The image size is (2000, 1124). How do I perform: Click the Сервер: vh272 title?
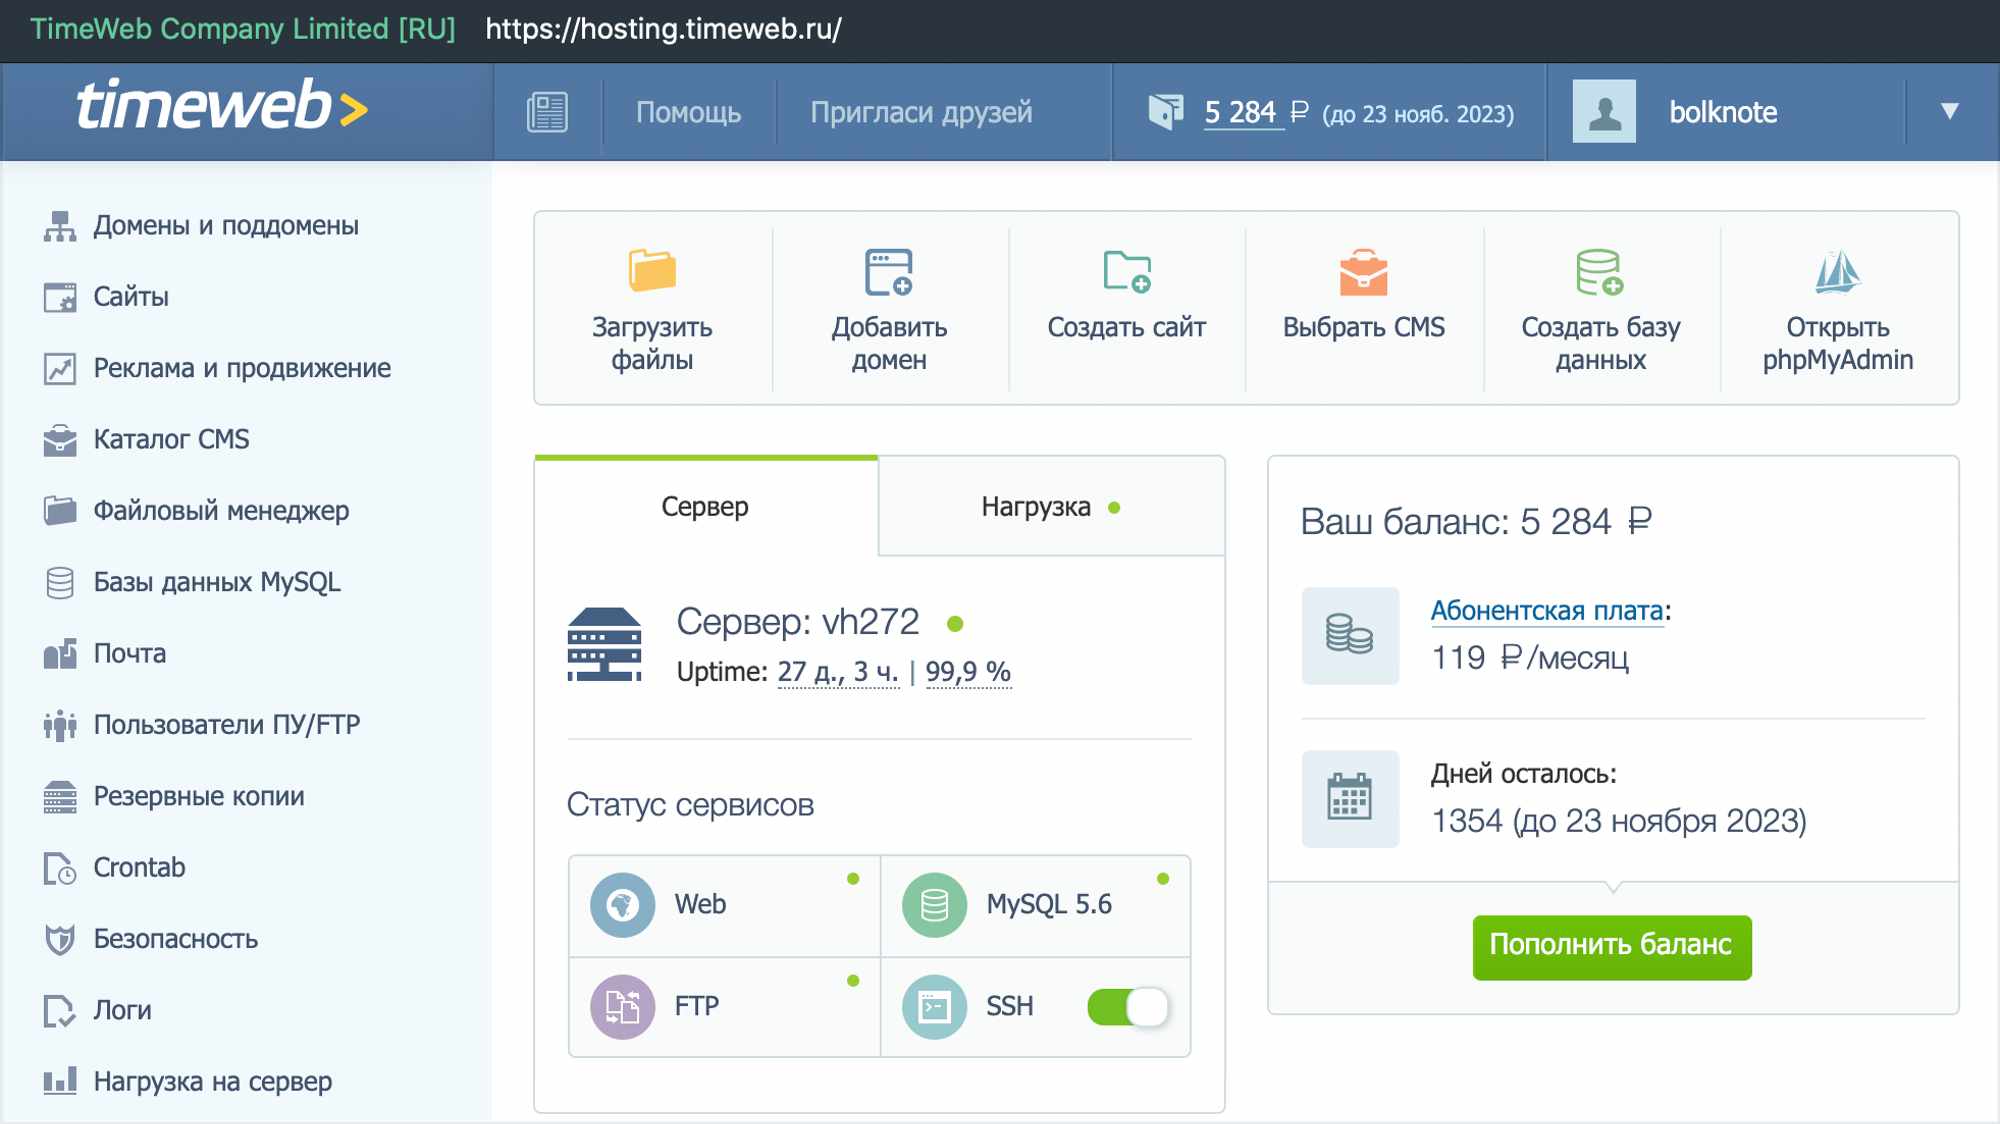point(798,622)
